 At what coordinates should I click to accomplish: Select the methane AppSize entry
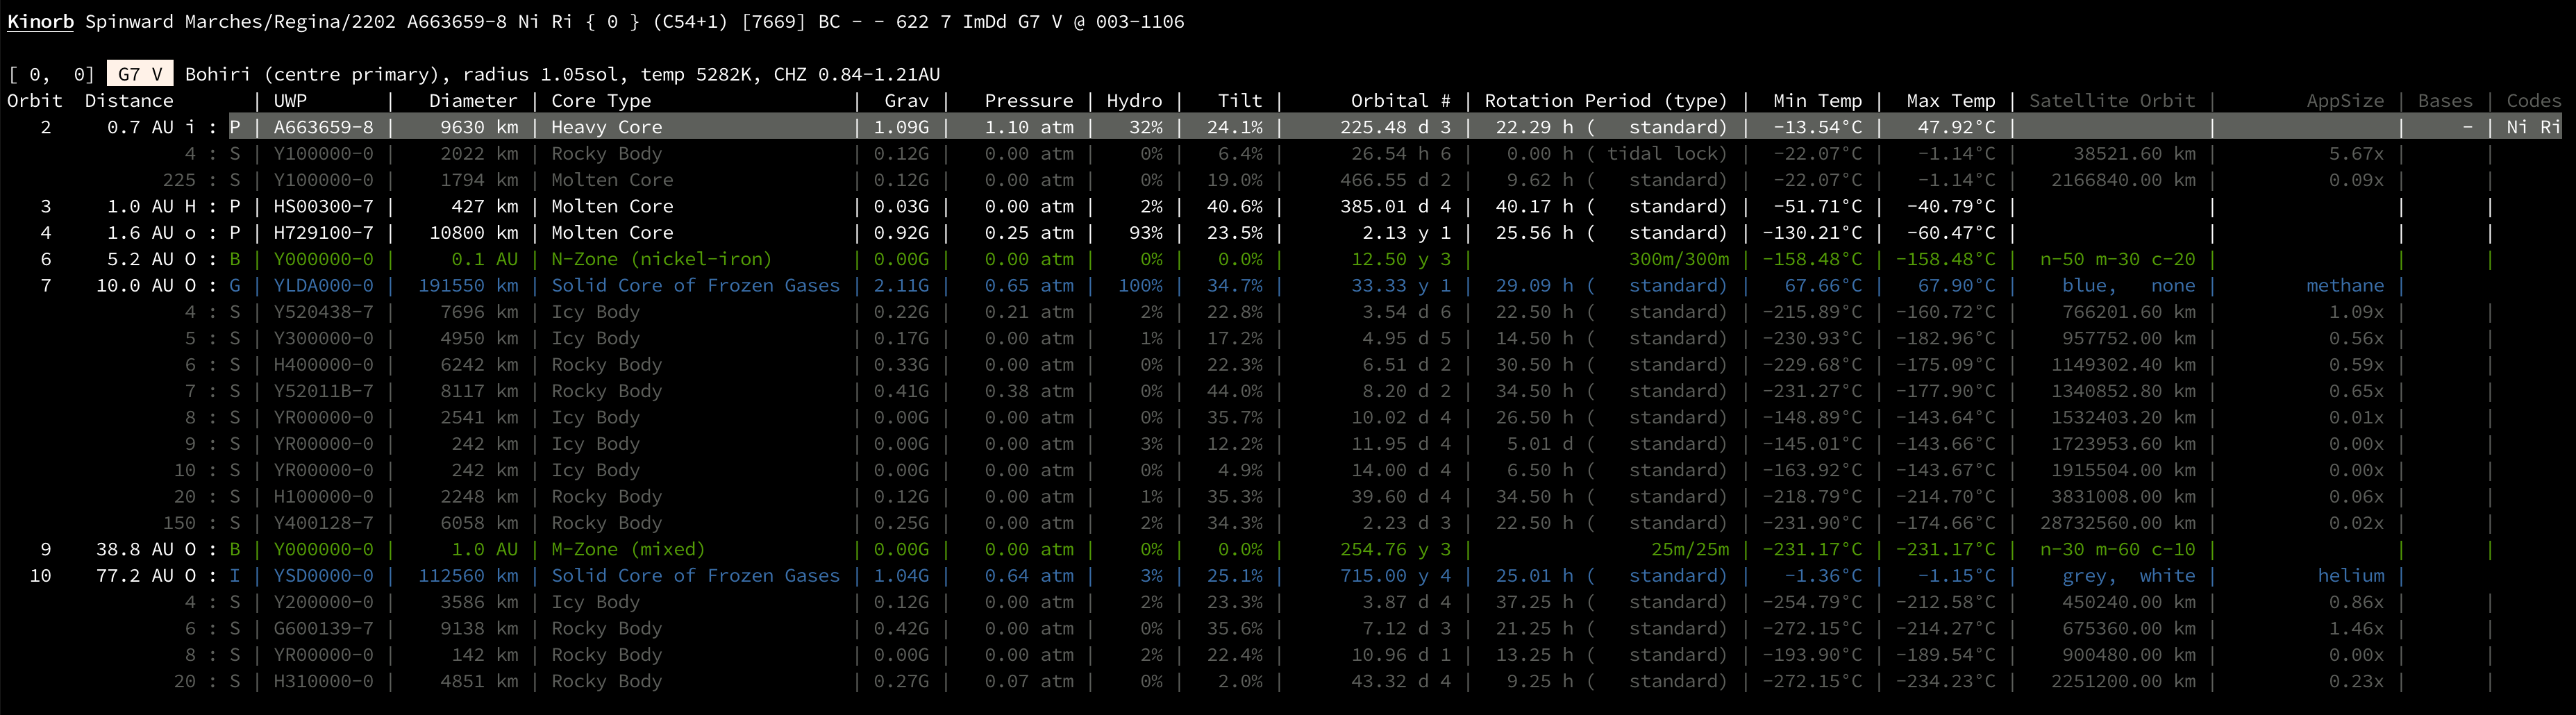click(x=2345, y=285)
